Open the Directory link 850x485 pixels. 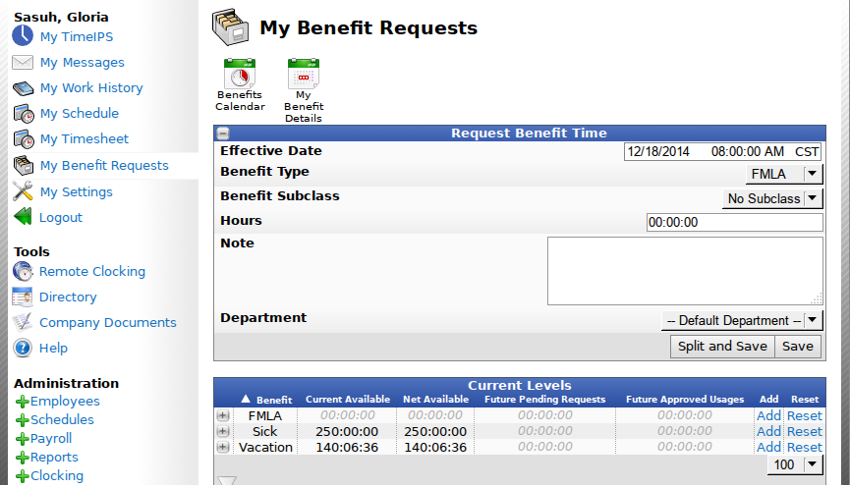point(68,297)
